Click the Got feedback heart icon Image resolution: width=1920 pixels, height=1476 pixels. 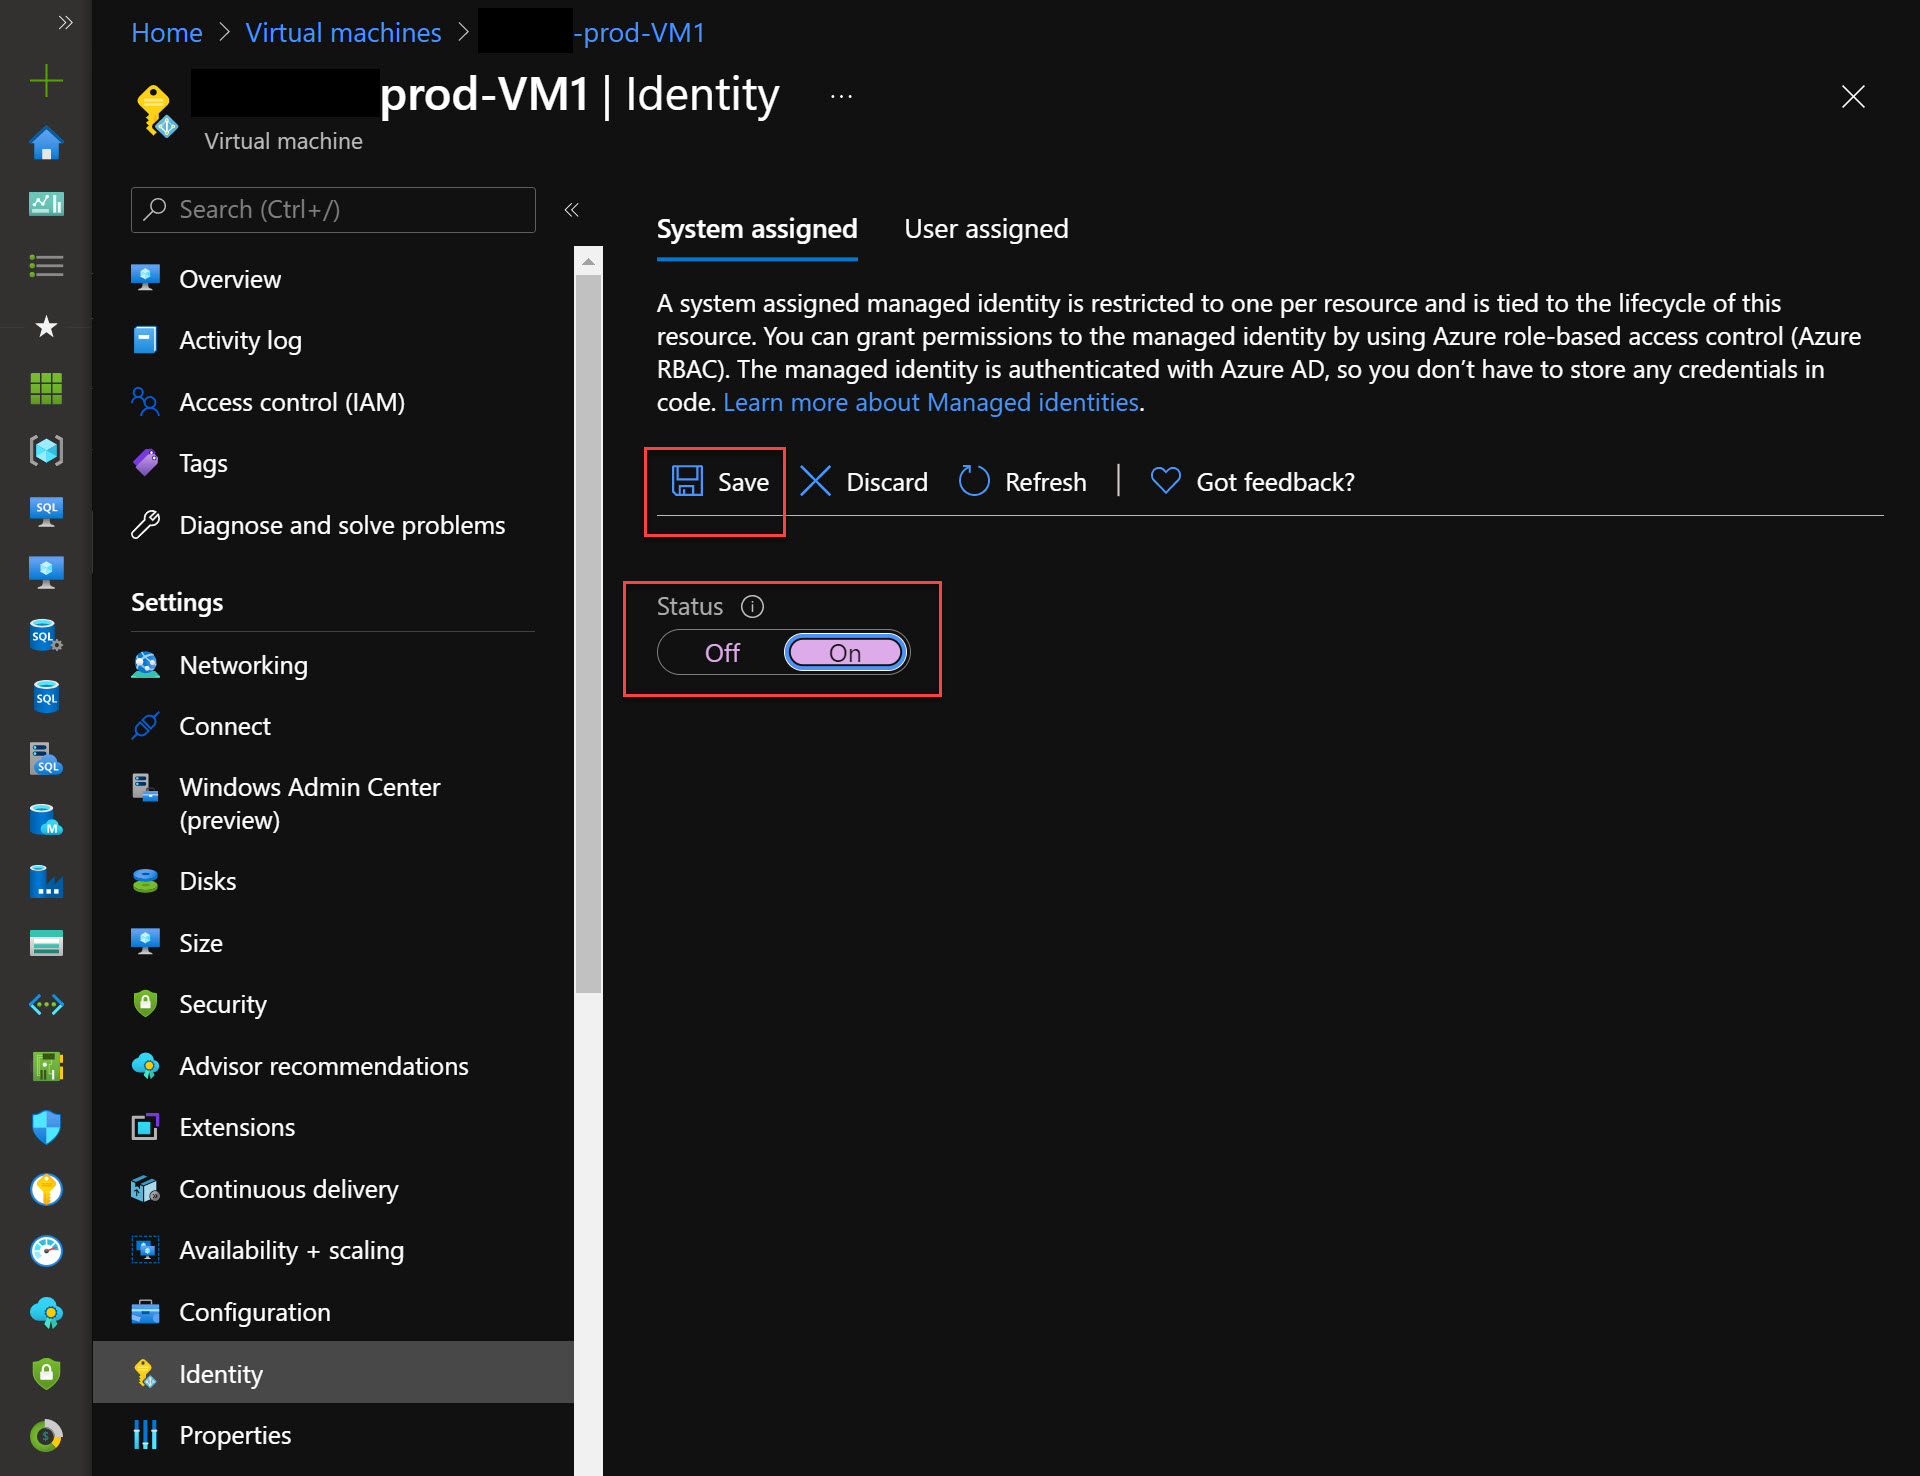click(1166, 482)
